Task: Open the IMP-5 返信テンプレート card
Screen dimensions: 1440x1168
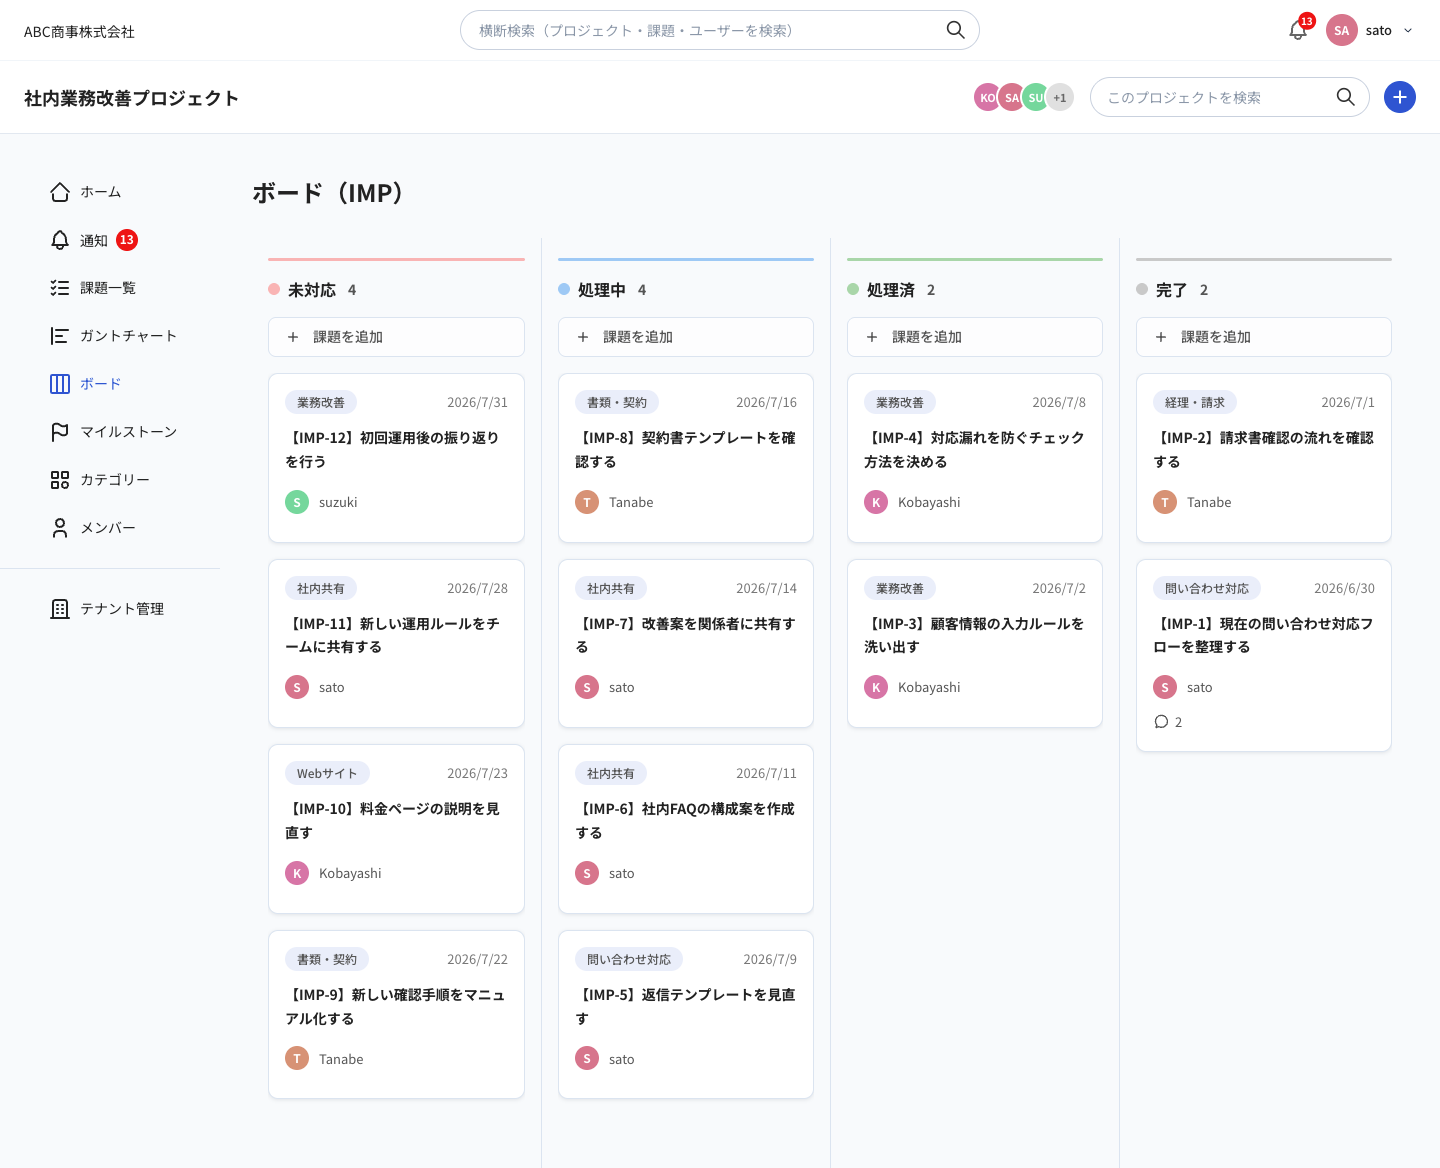Action: (686, 1014)
